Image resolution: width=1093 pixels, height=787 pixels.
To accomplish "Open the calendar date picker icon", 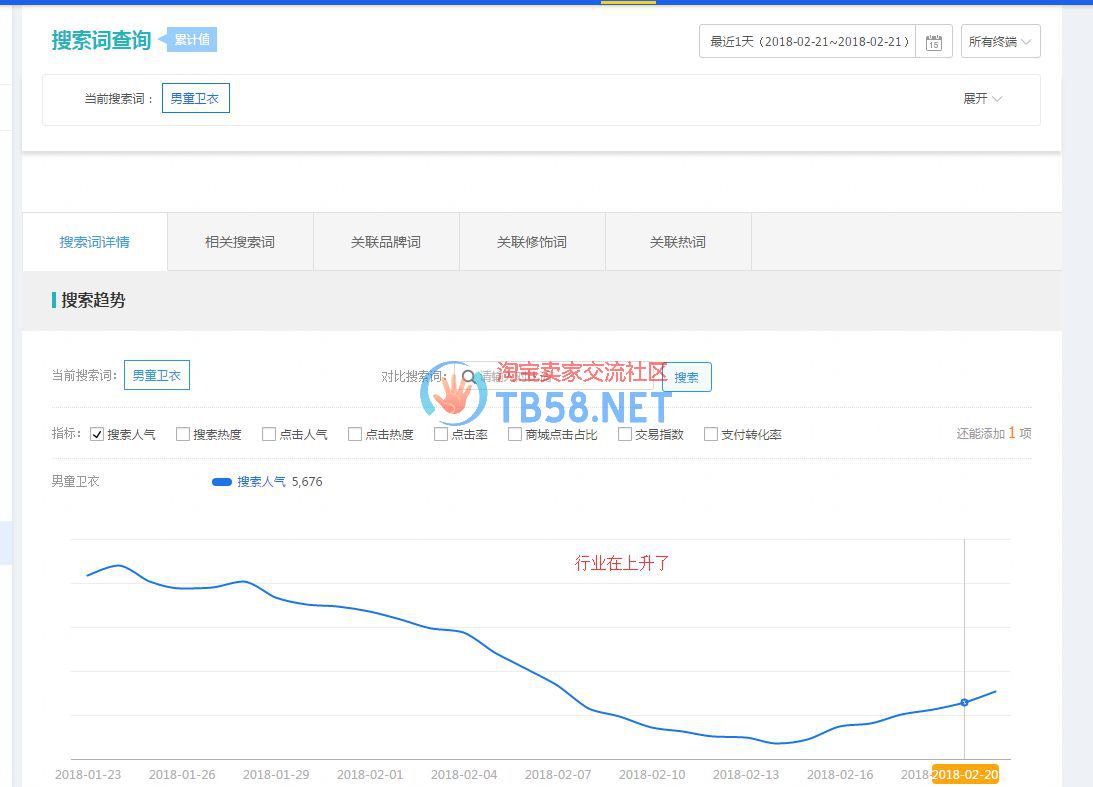I will pyautogui.click(x=933, y=42).
